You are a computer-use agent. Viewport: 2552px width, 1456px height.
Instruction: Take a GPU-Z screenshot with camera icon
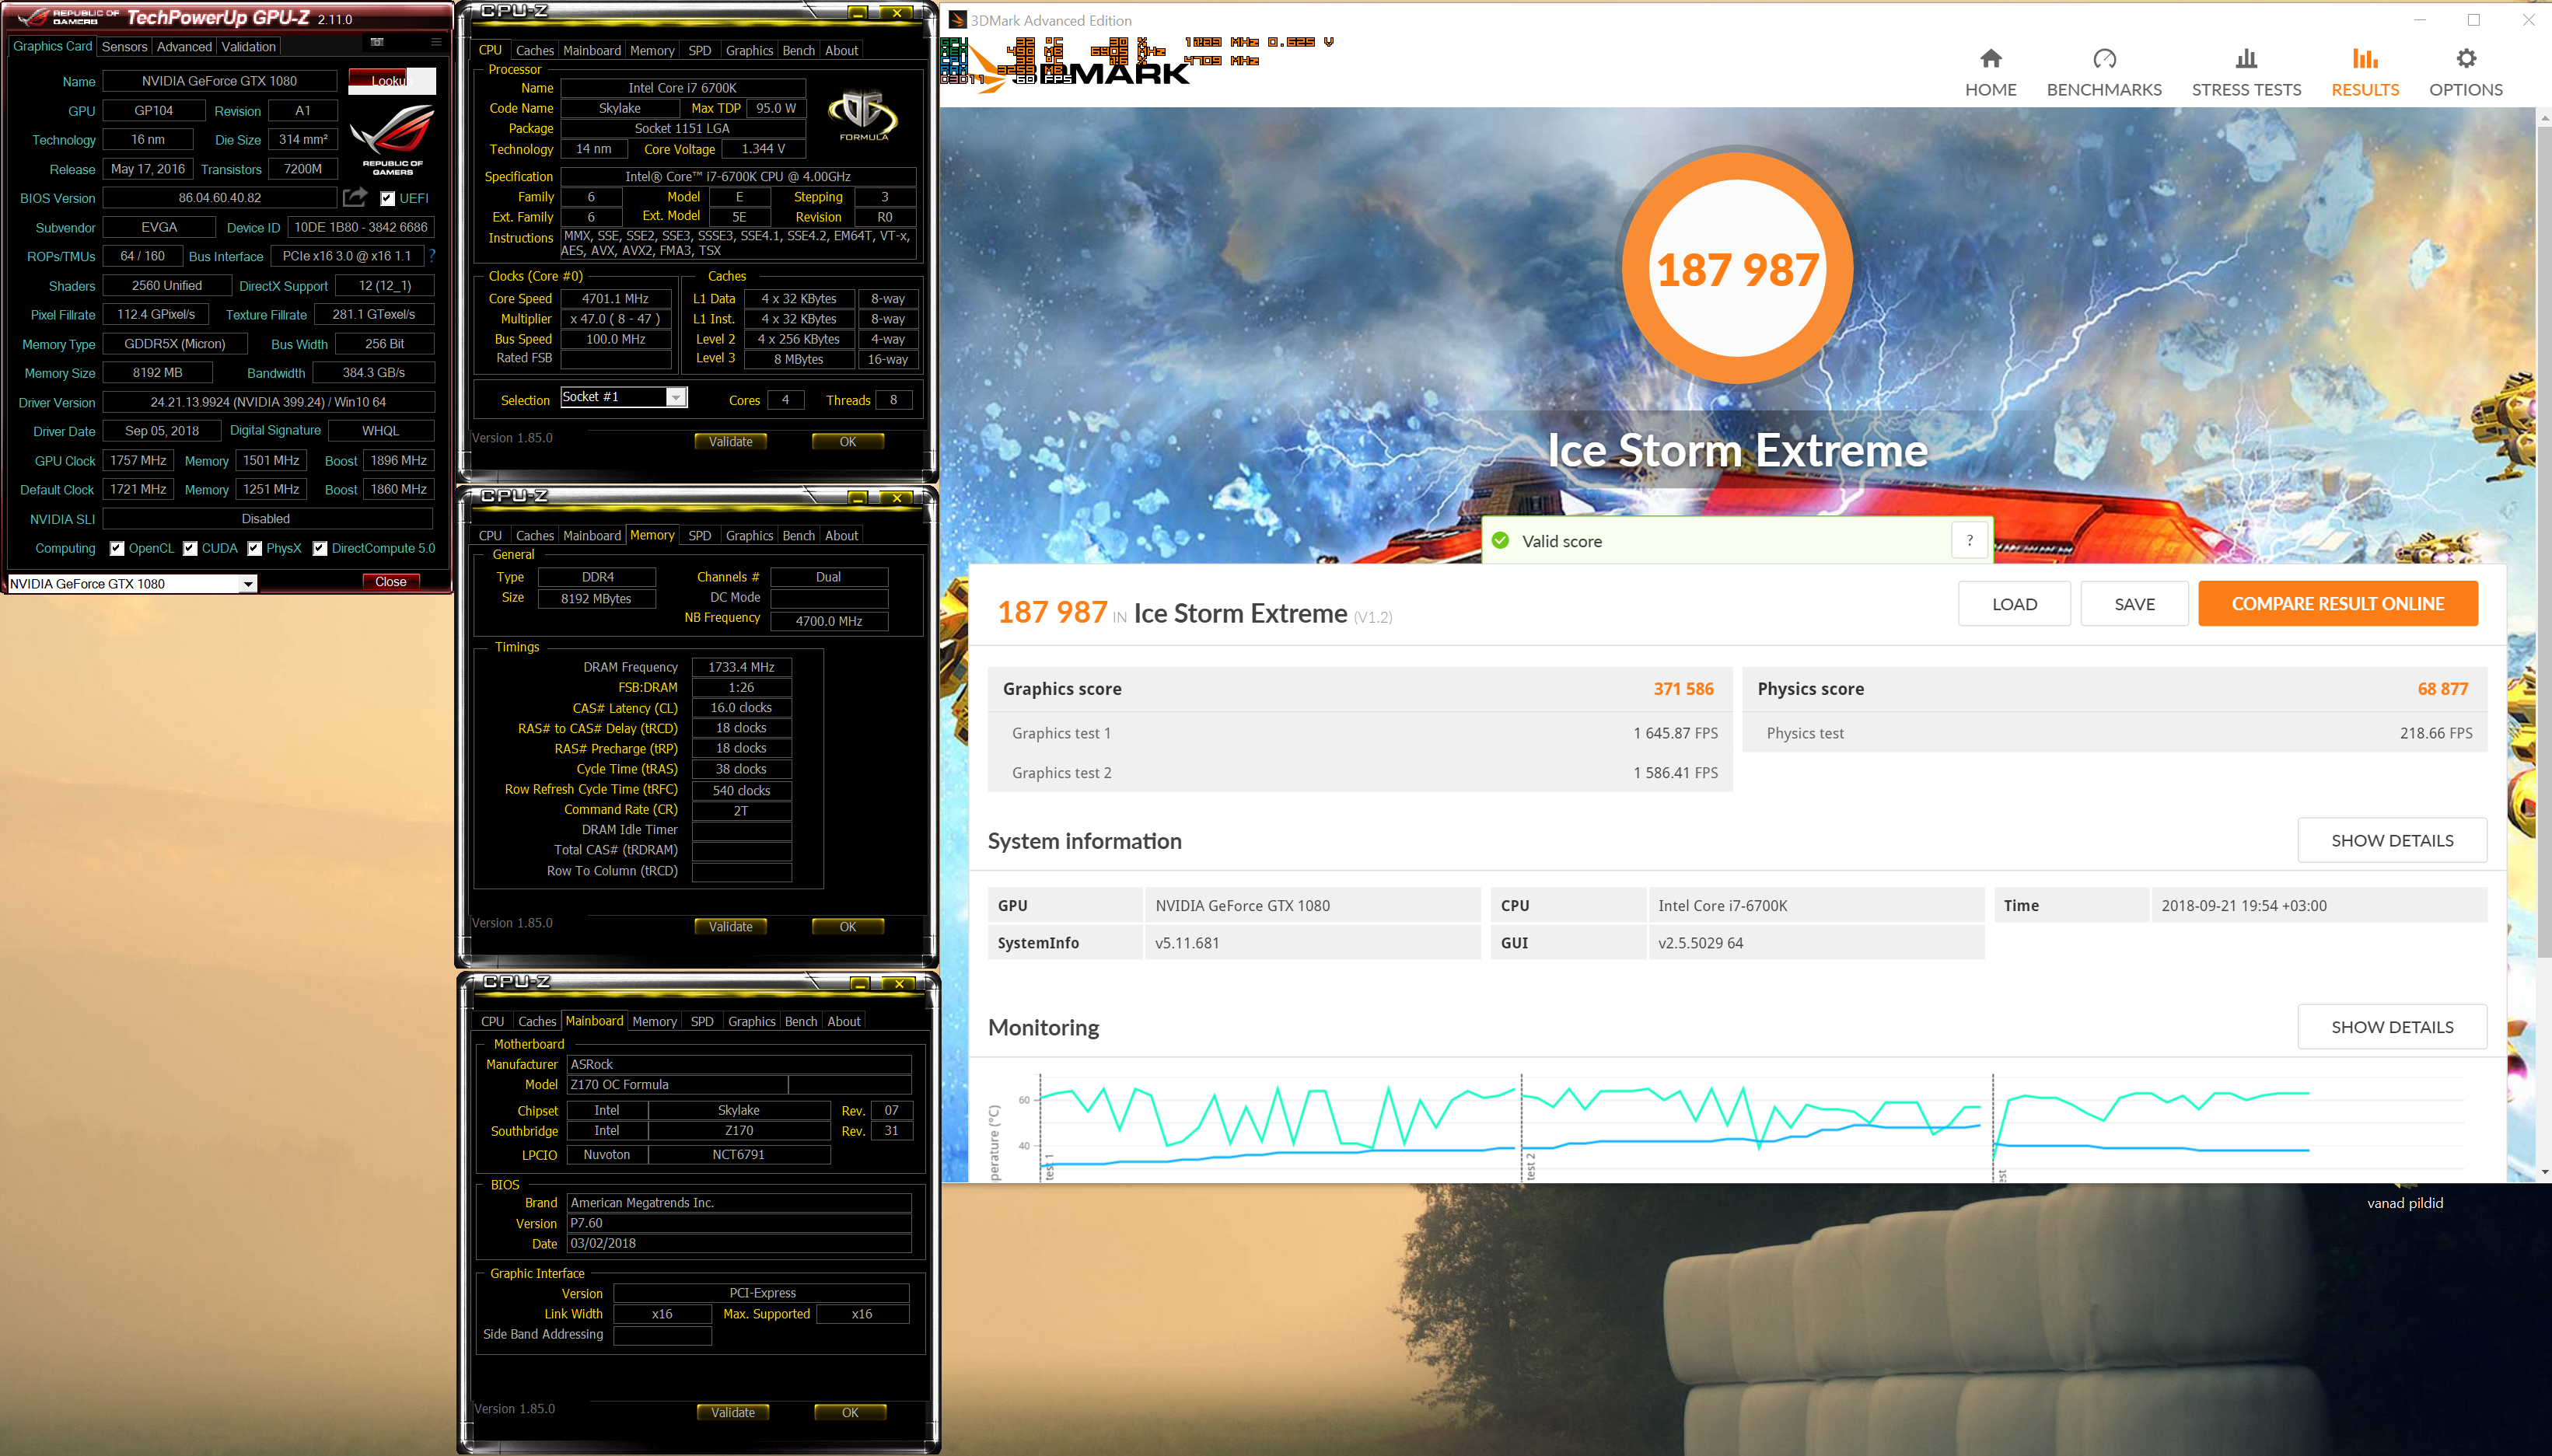377,42
